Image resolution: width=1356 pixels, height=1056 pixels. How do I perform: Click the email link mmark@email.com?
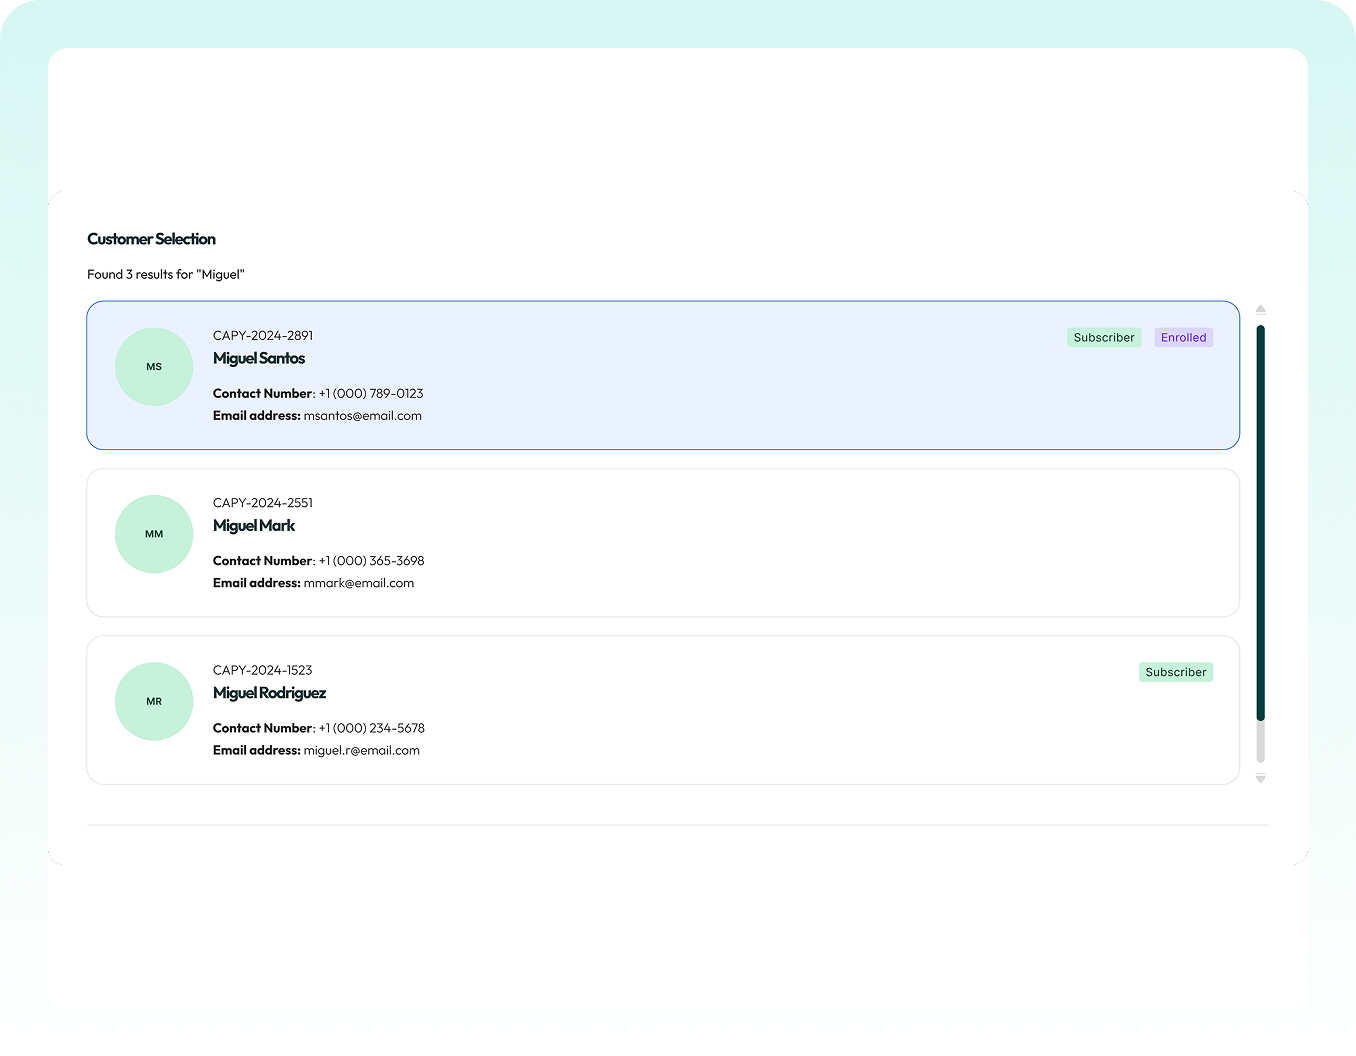pyautogui.click(x=358, y=583)
